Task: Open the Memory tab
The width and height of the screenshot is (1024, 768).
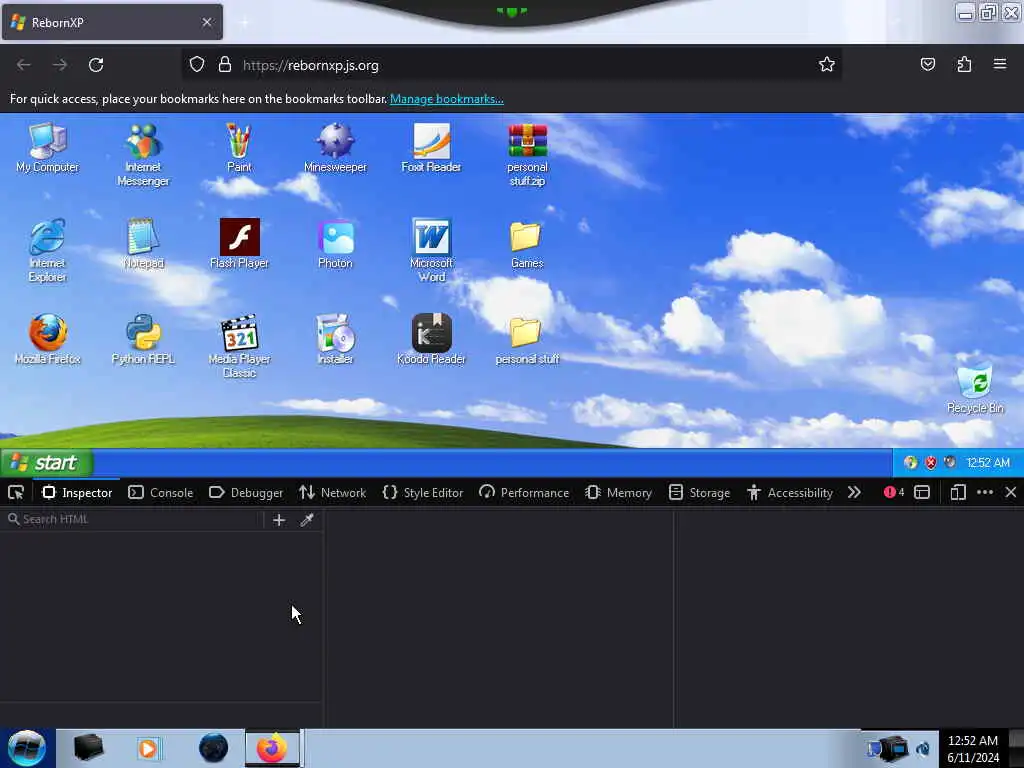Action: tap(618, 492)
